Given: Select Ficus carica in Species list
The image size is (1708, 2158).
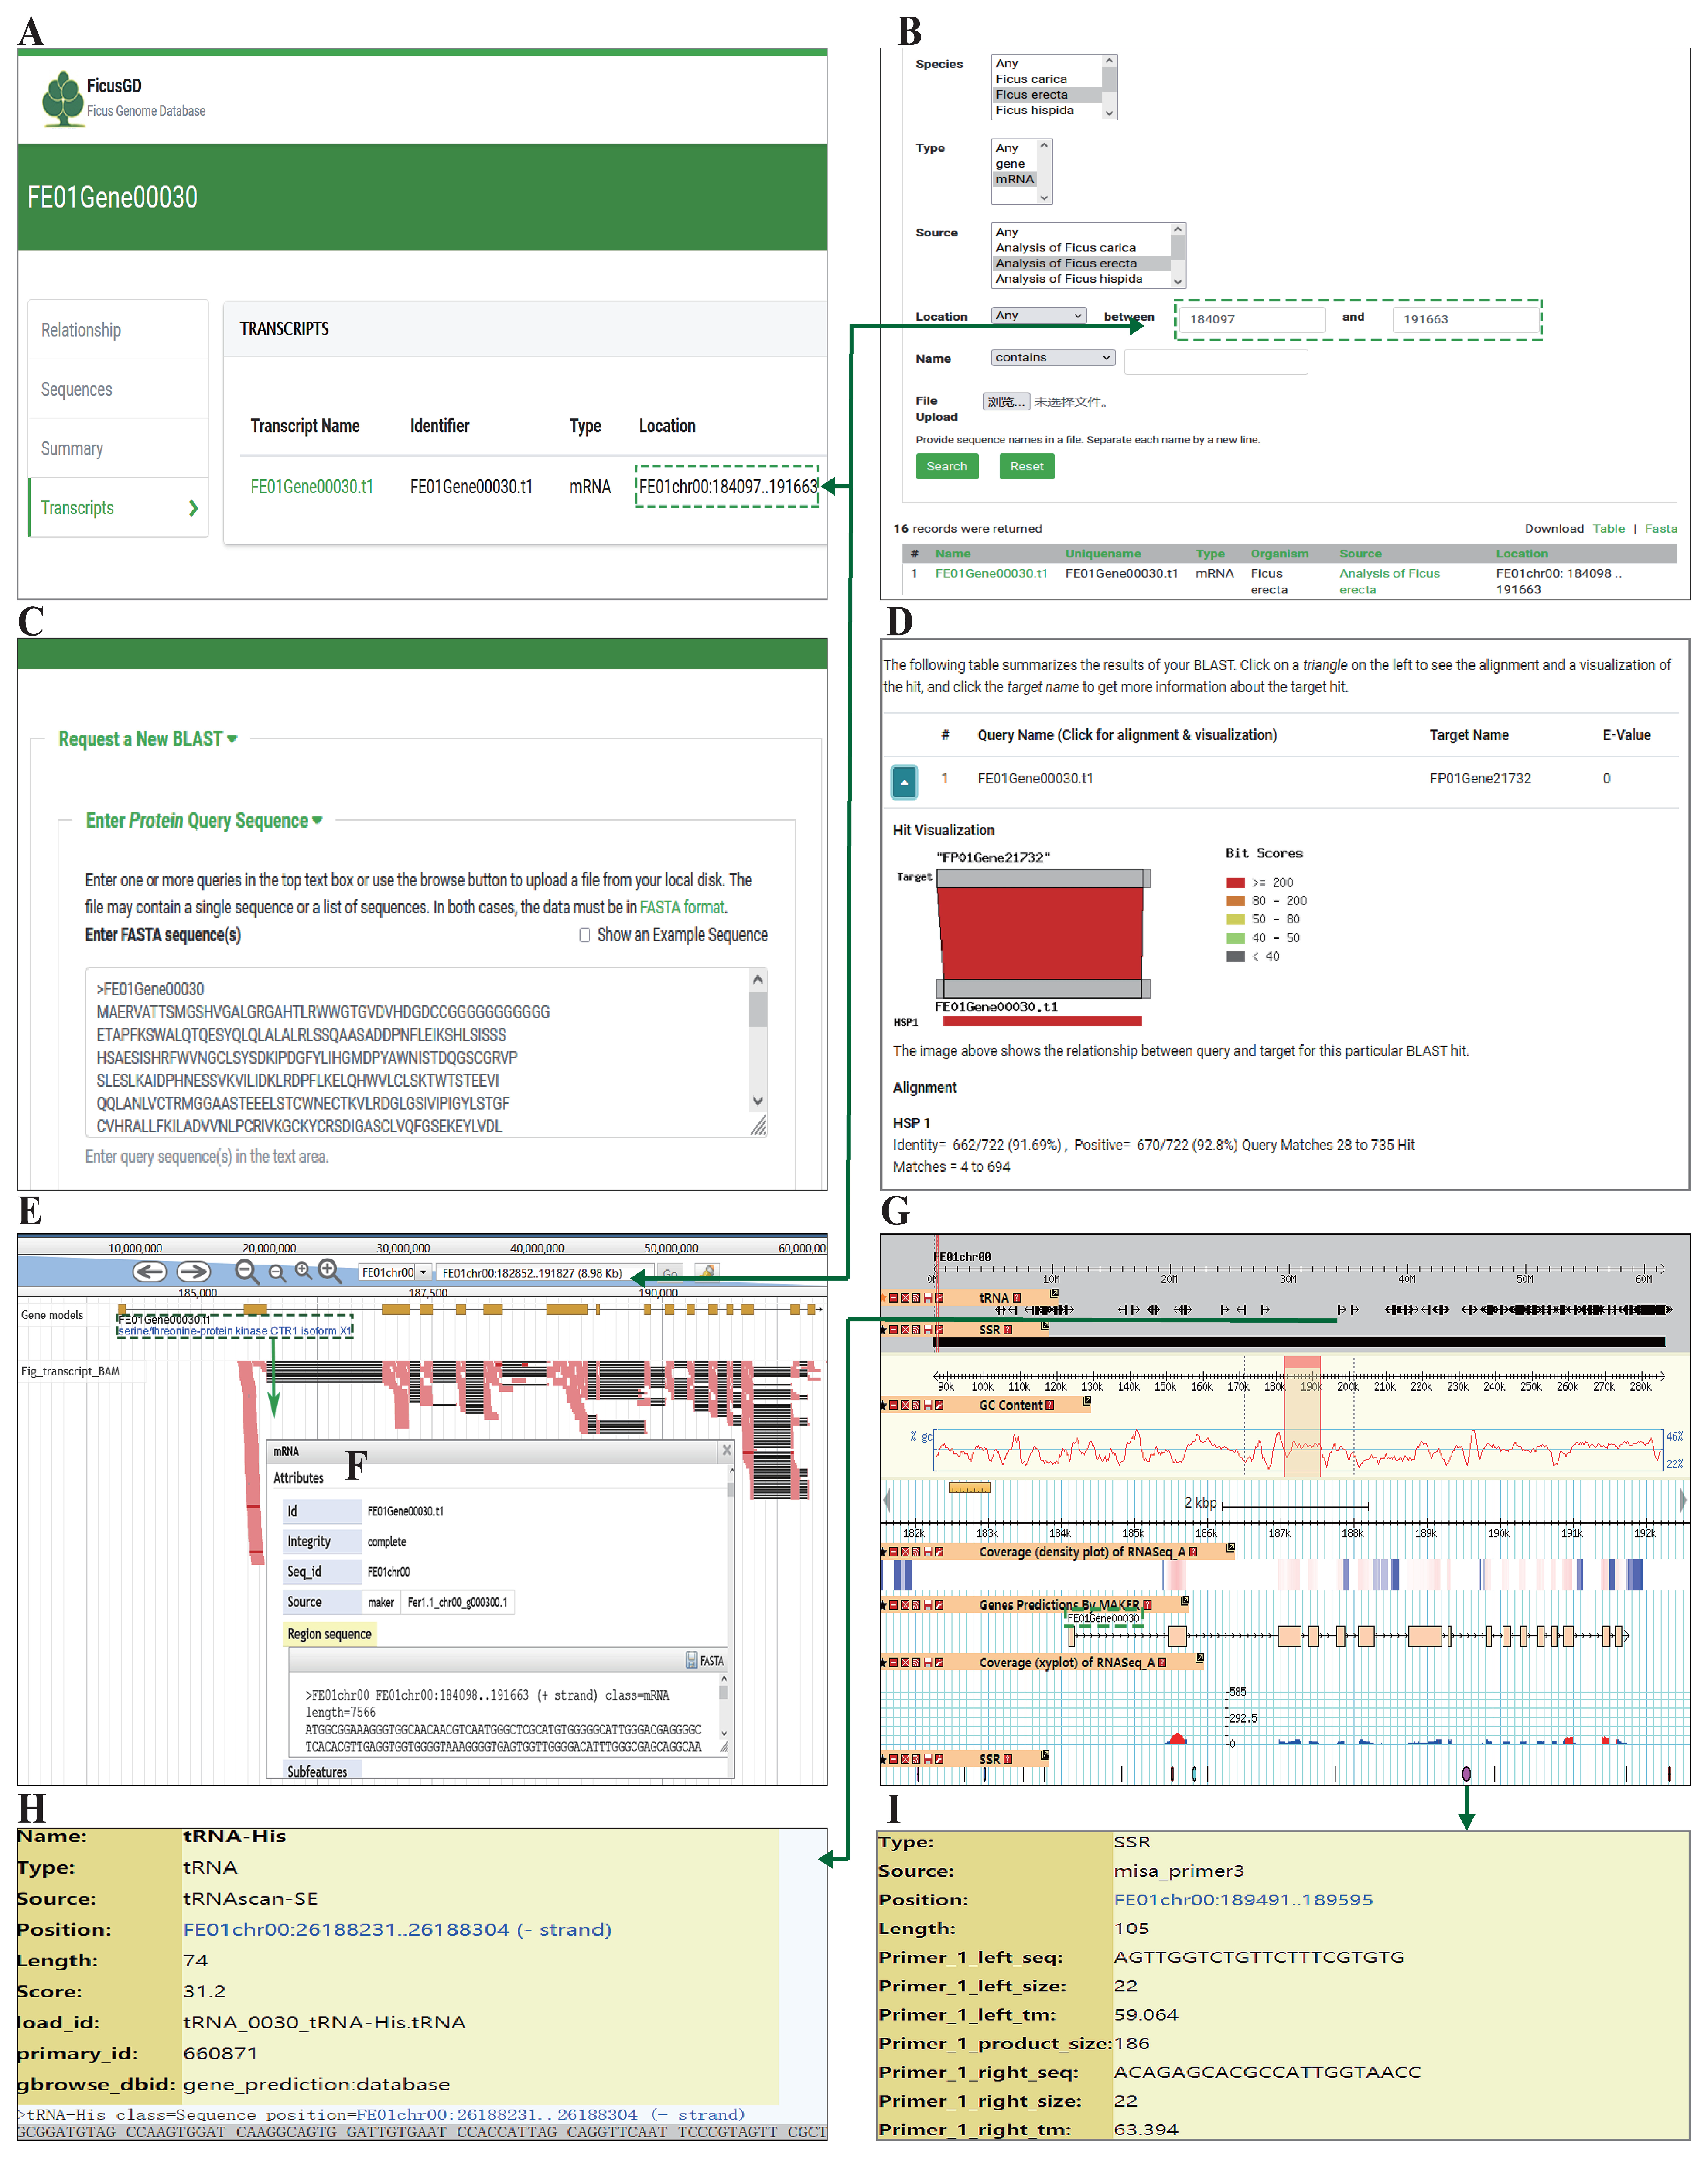Looking at the screenshot, I should (1031, 79).
